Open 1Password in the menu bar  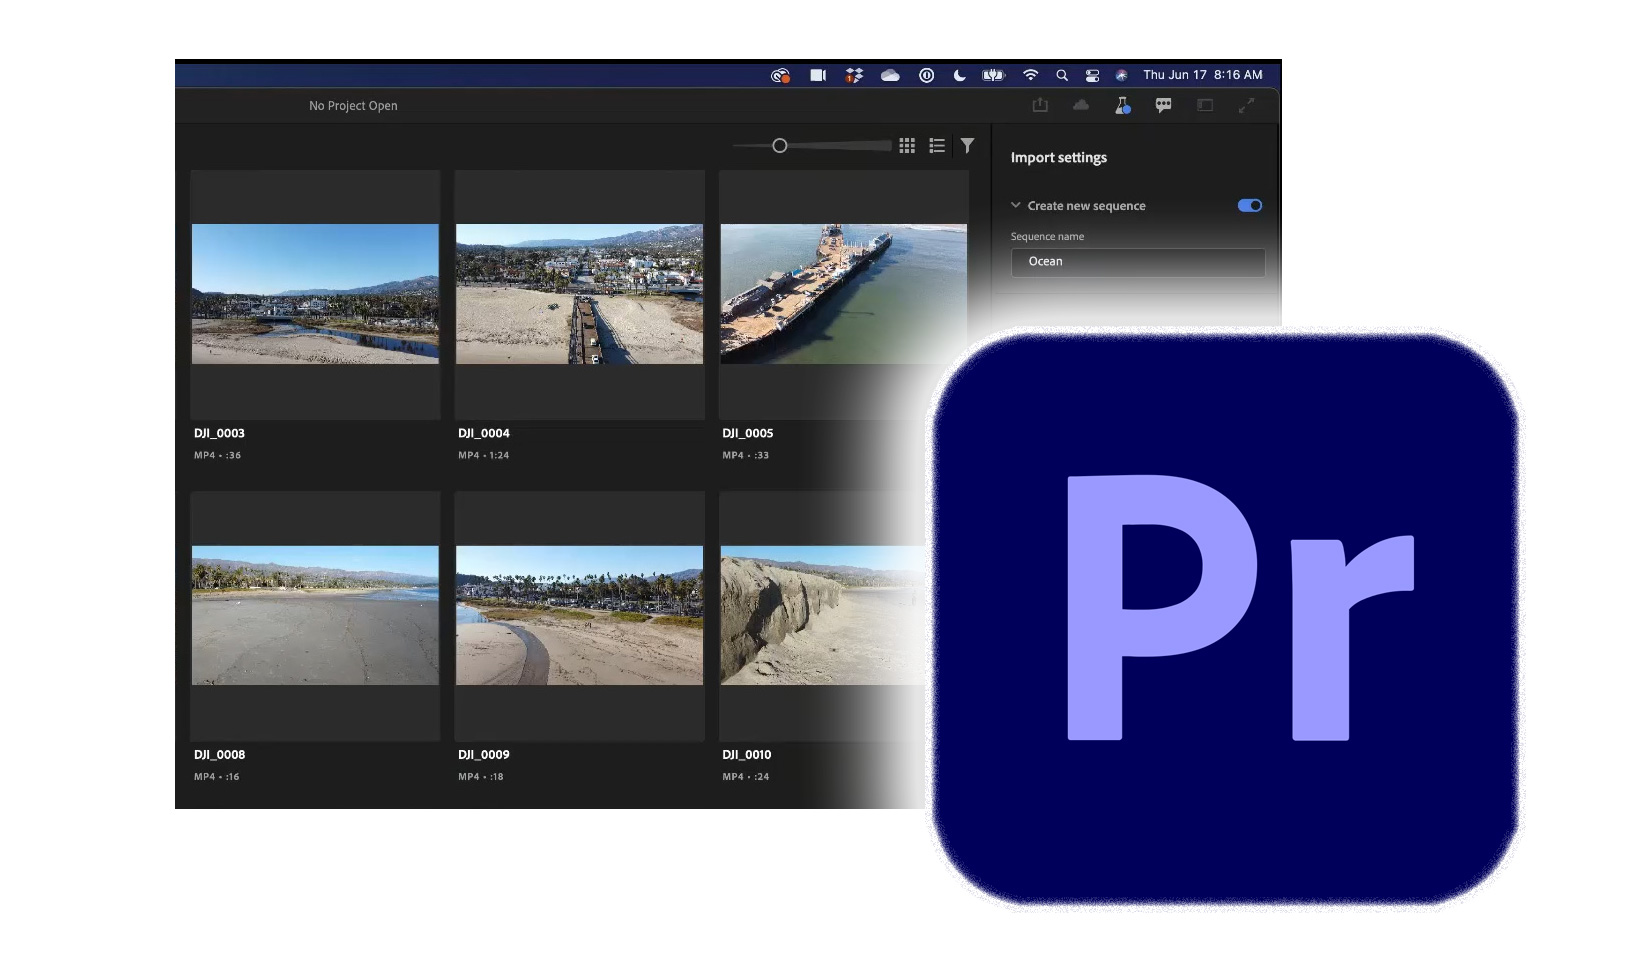coord(927,75)
